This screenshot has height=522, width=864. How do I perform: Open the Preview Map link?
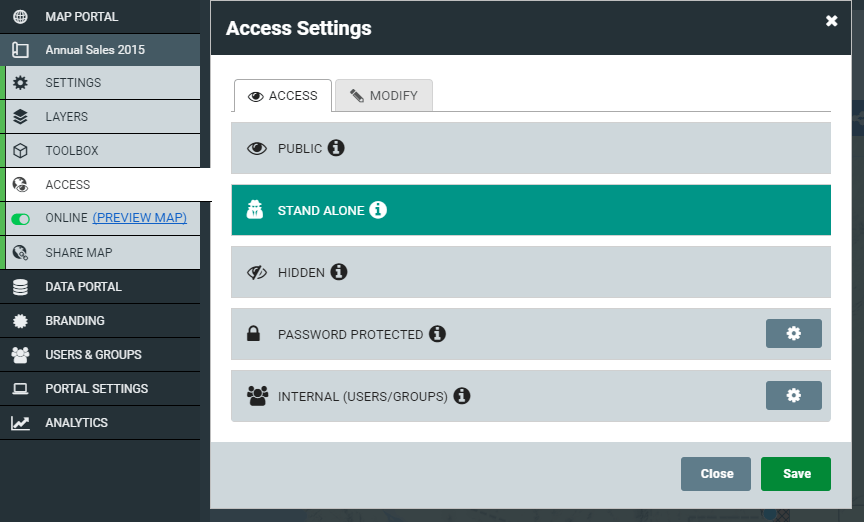point(139,218)
